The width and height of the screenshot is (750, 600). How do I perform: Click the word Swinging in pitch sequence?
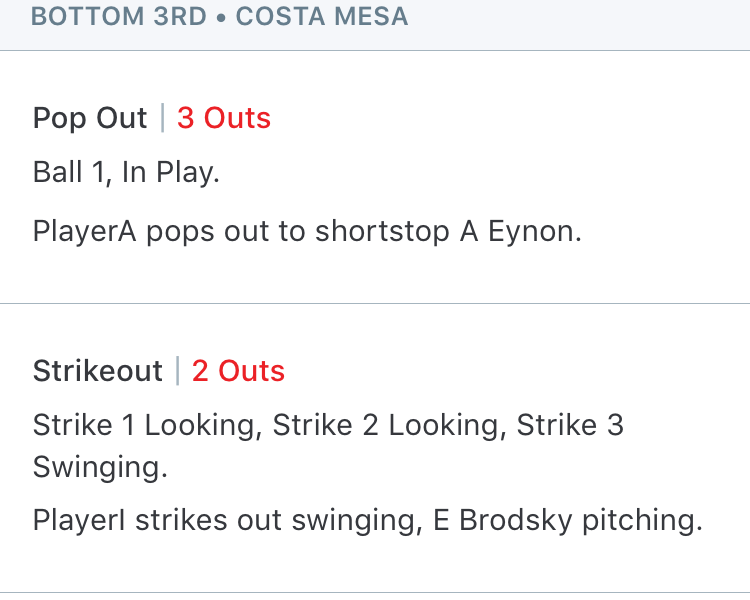click(100, 467)
